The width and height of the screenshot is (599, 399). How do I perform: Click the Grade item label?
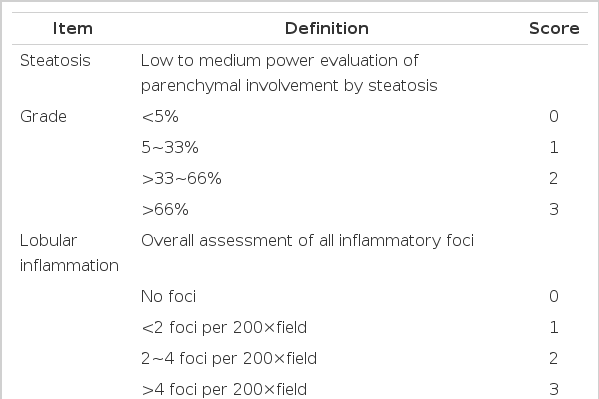[x=43, y=116]
